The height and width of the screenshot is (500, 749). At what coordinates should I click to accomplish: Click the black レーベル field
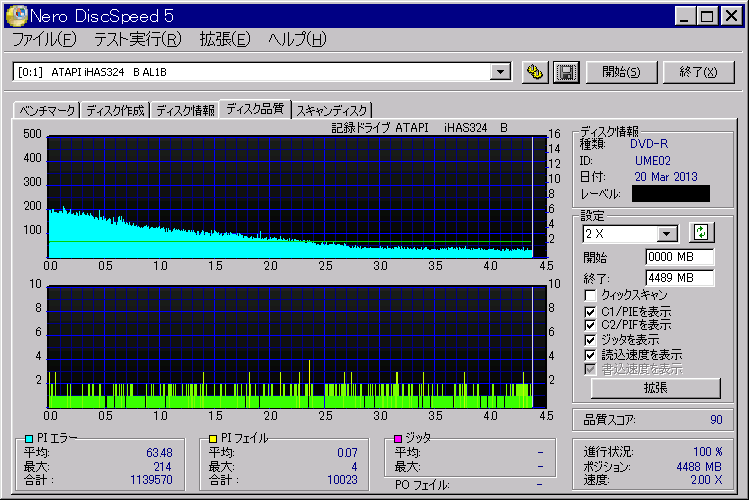[671, 194]
